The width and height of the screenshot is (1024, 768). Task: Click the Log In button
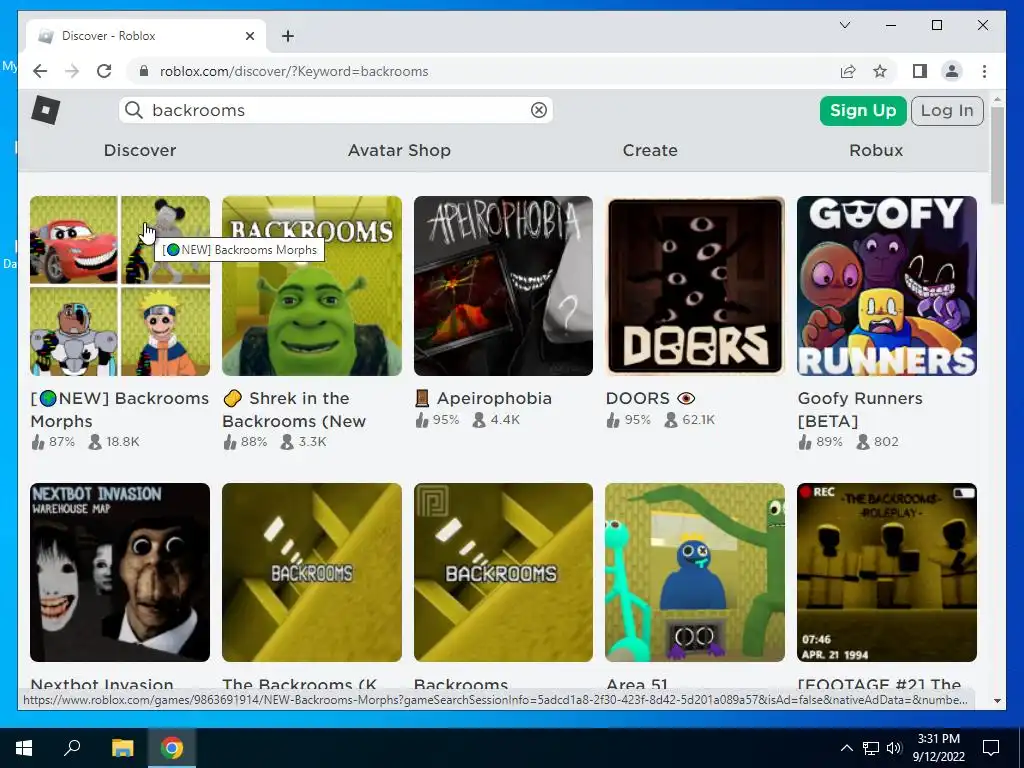[x=947, y=110]
